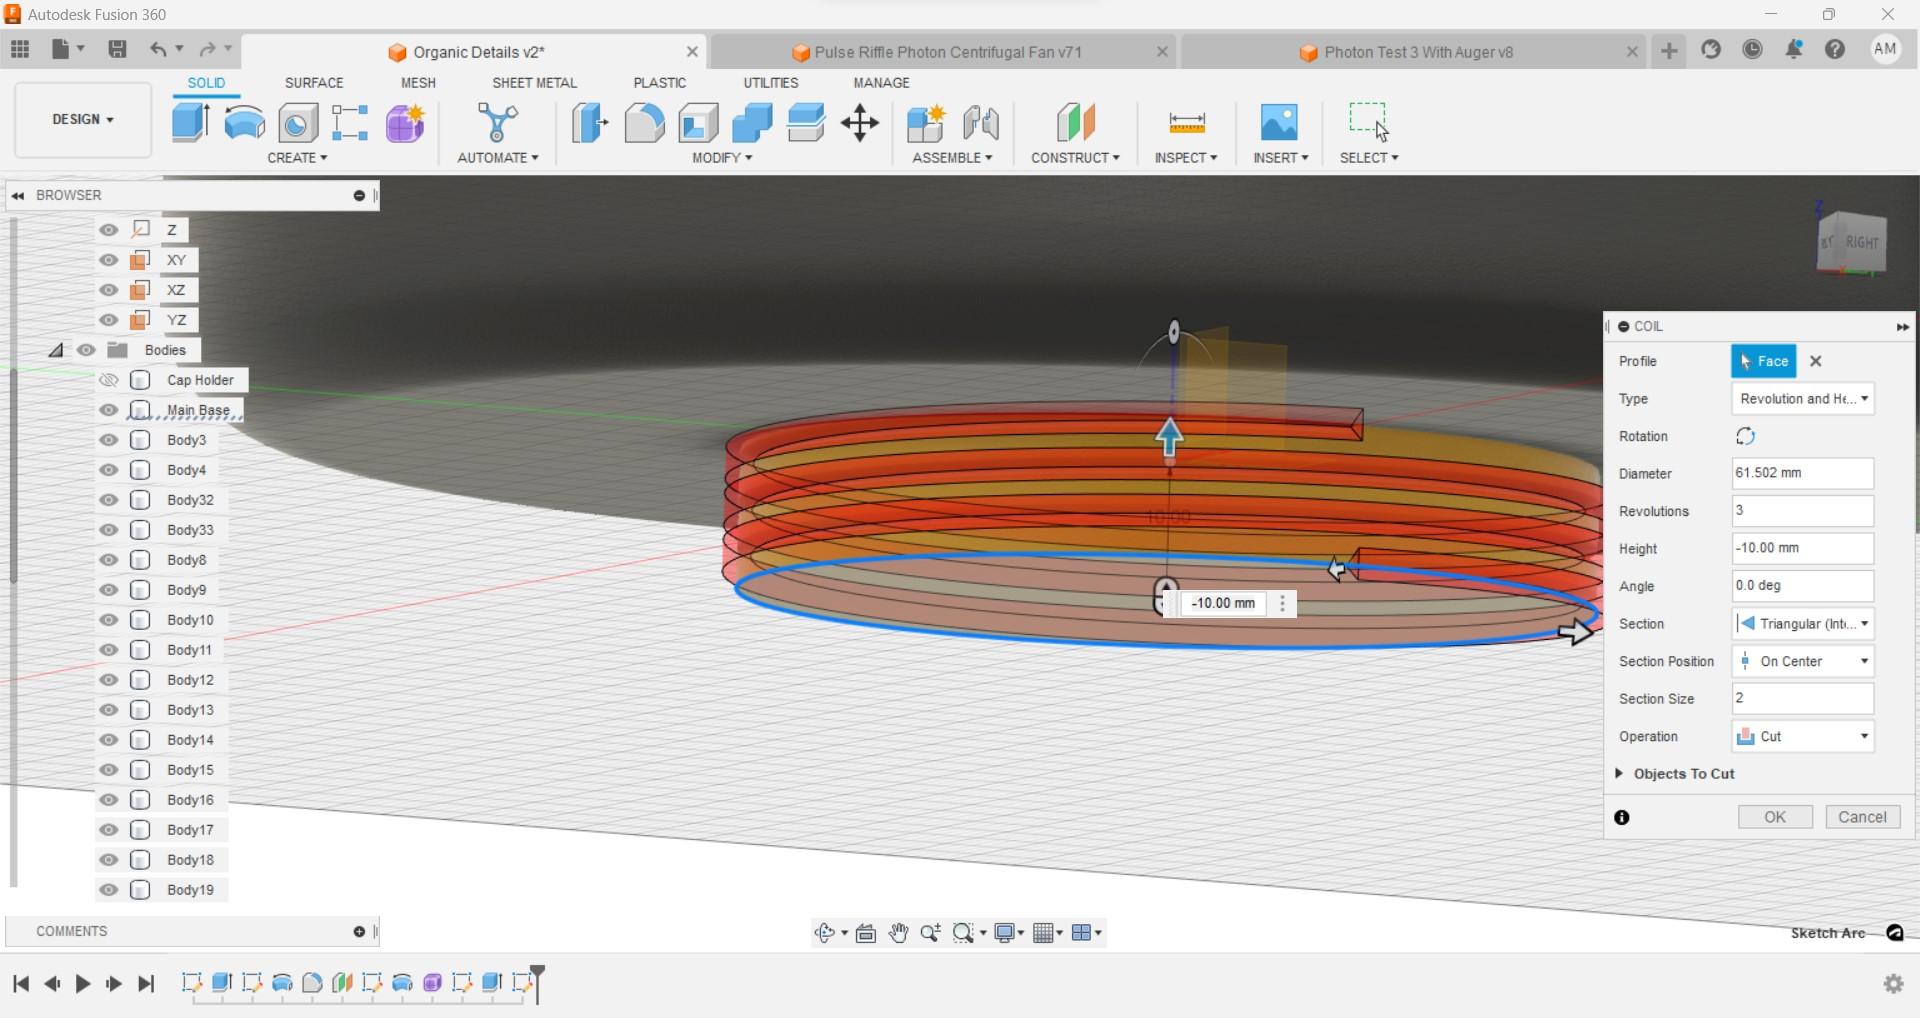This screenshot has width=1920, height=1018.
Task: Switch to the SHEET METAL tab
Action: tap(534, 83)
